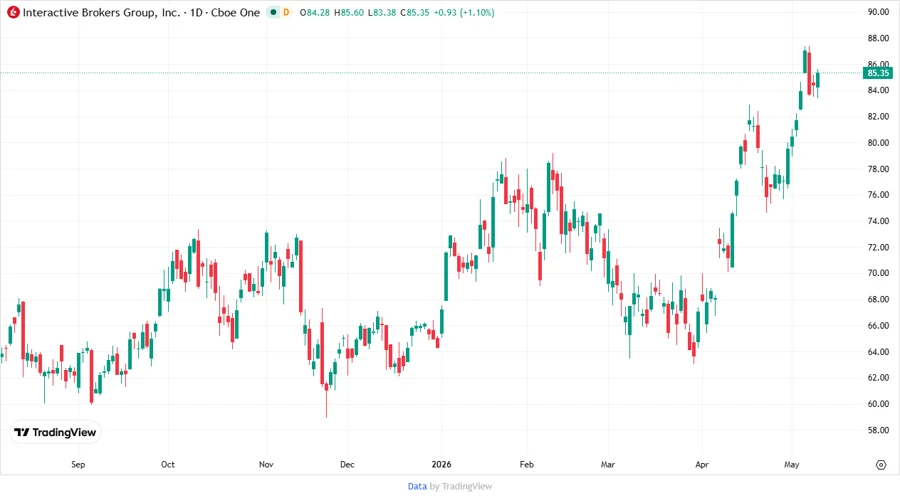Viewport: 900px width, 498px height.
Task: Open chart settings gear icon
Action: [x=881, y=465]
